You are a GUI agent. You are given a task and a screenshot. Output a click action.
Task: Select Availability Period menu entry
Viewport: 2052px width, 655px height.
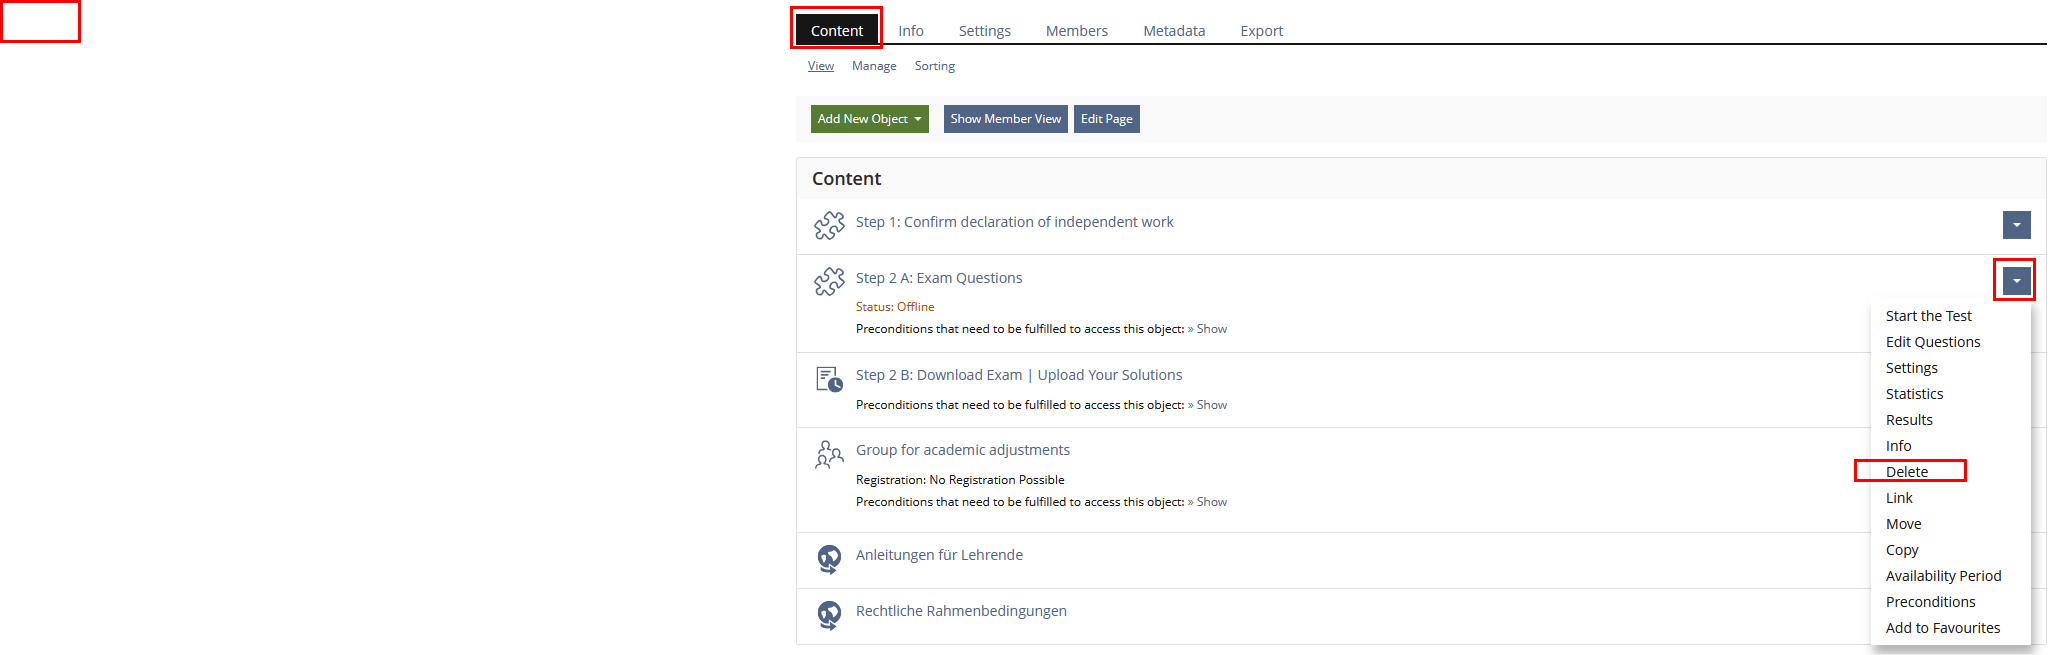pos(1943,576)
